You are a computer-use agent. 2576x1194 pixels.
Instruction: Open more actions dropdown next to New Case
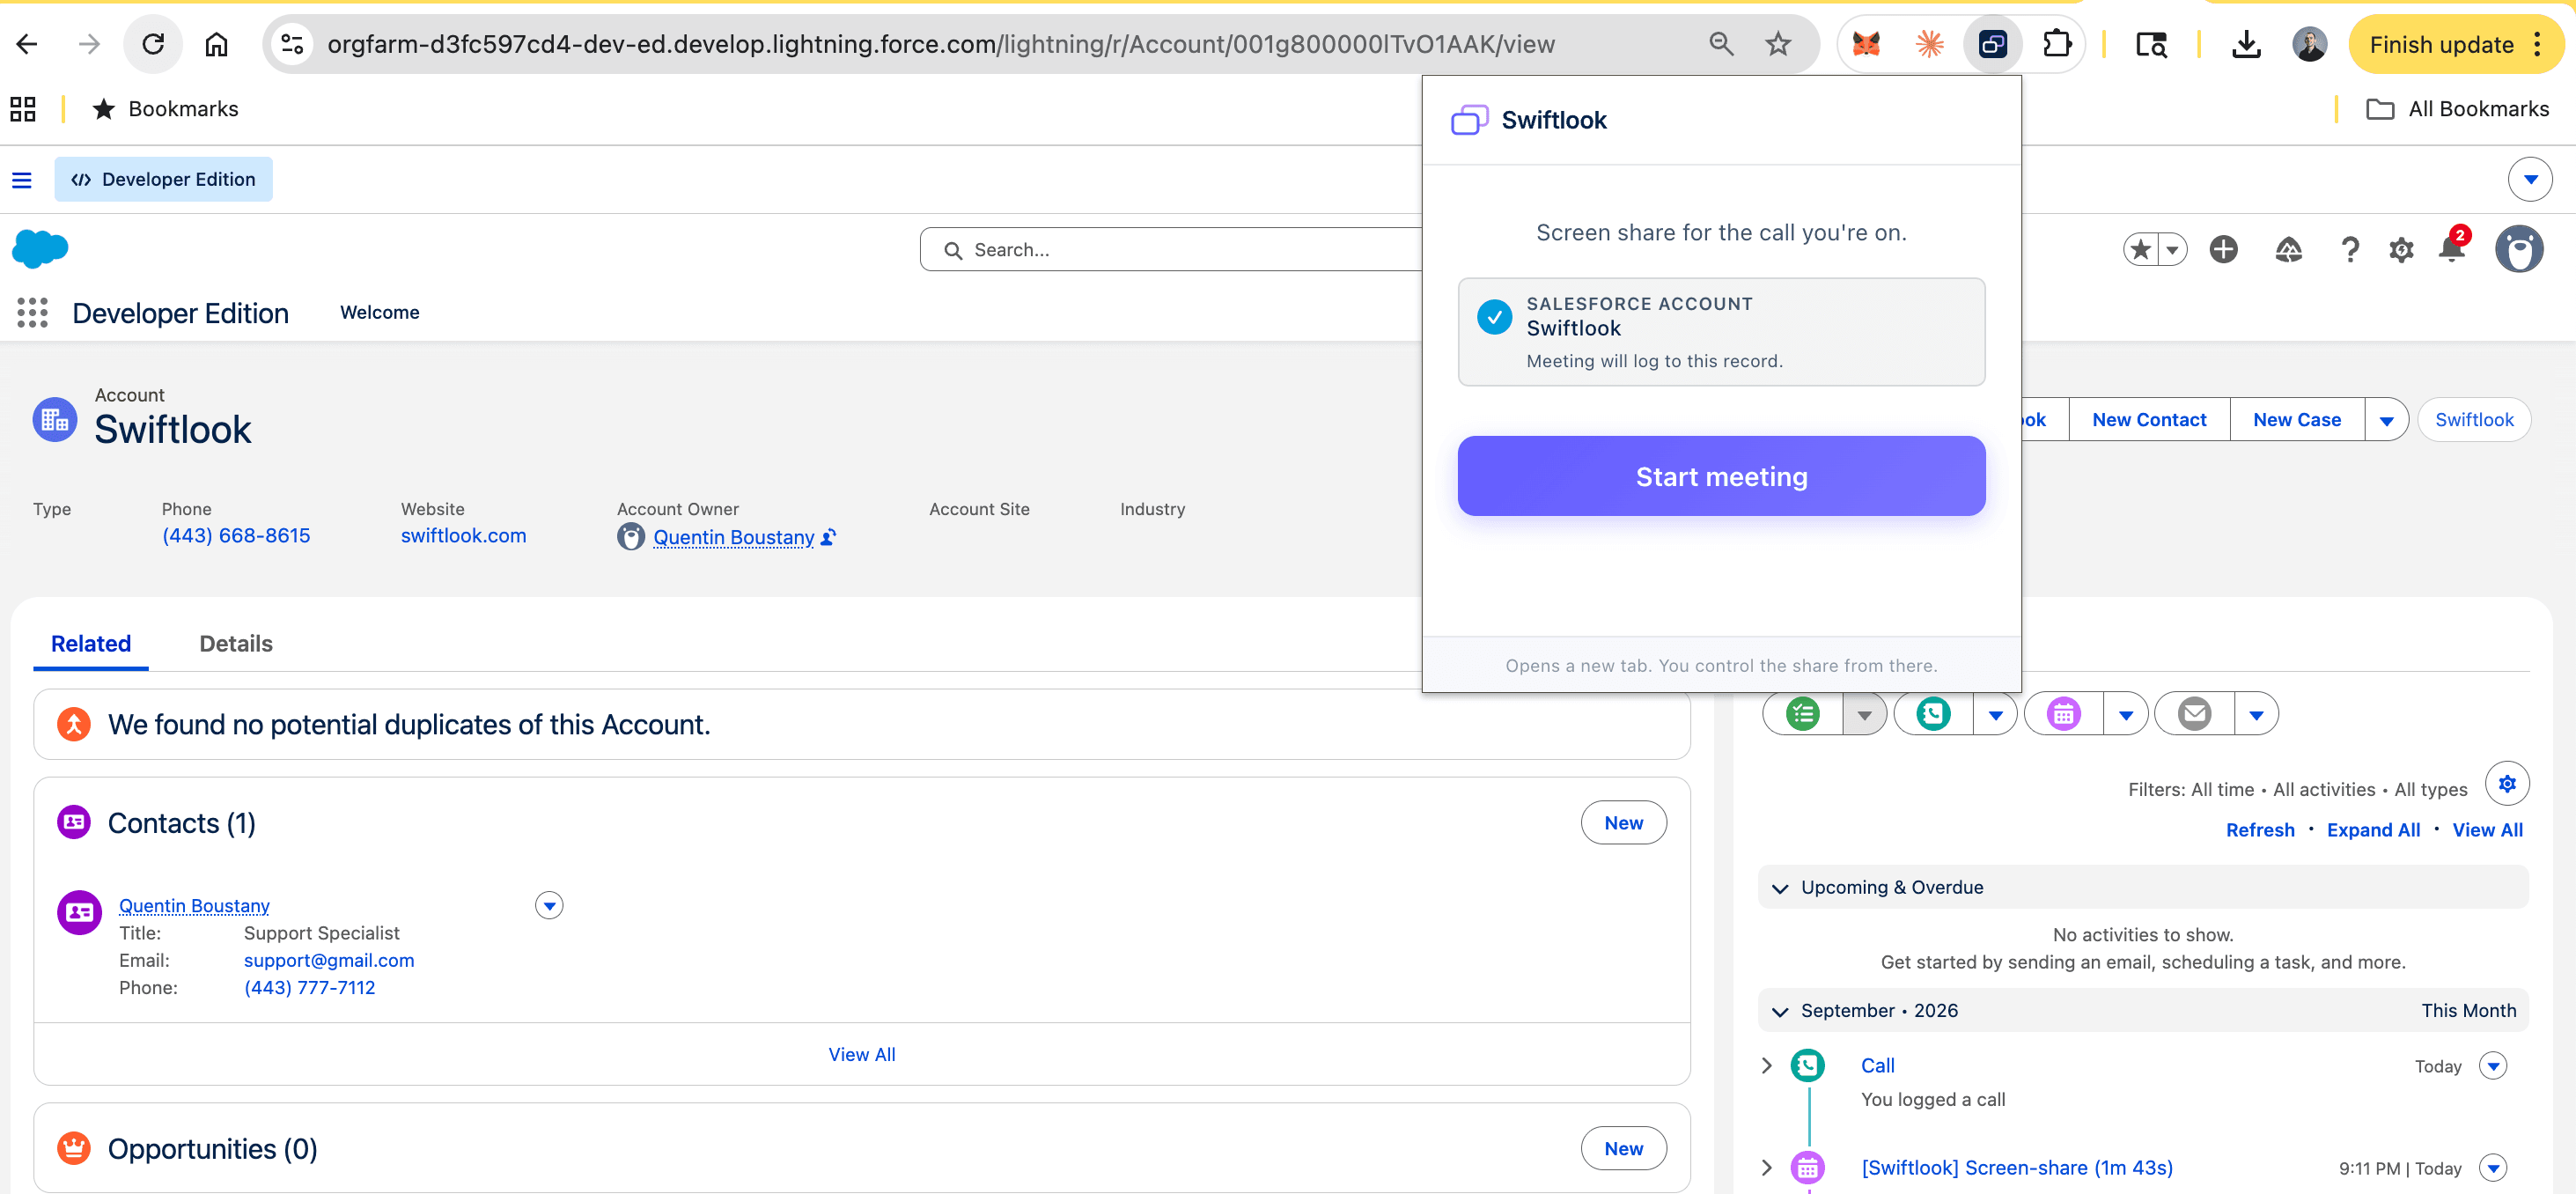[x=2386, y=420]
